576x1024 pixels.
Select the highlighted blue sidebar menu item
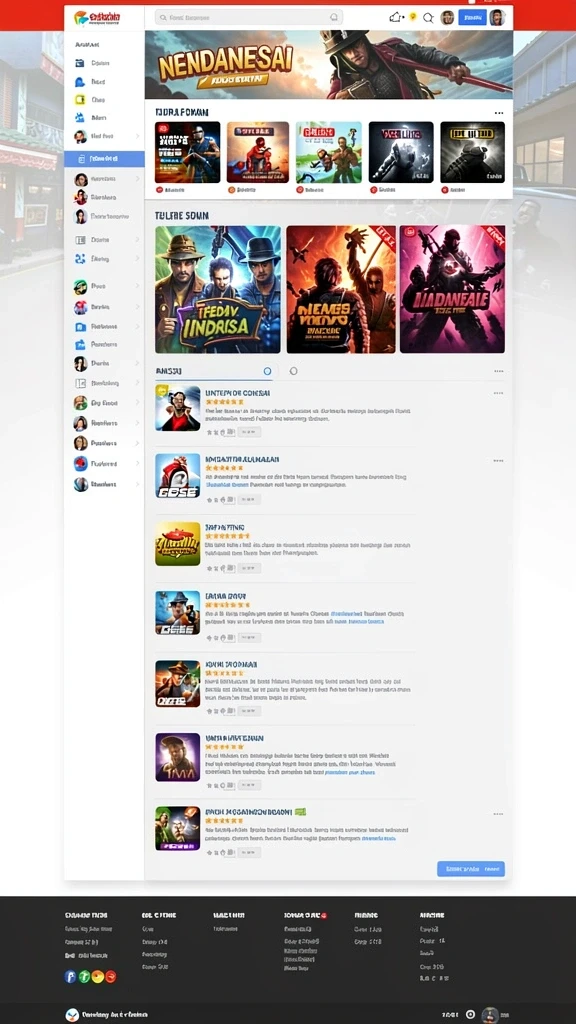[x=104, y=159]
